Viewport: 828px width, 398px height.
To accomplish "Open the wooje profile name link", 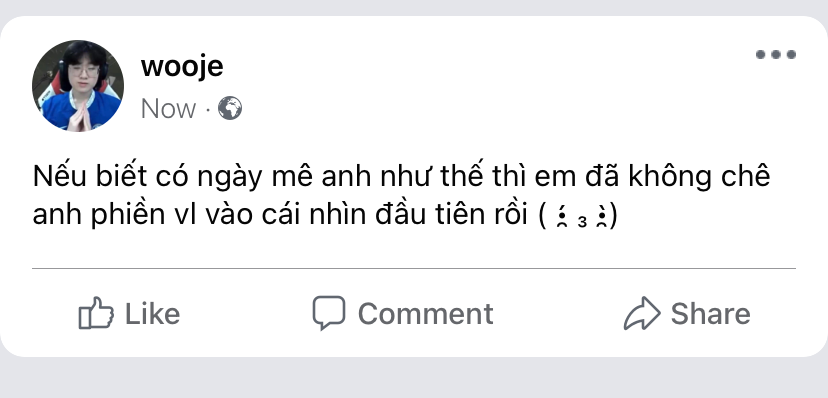I will [x=182, y=67].
